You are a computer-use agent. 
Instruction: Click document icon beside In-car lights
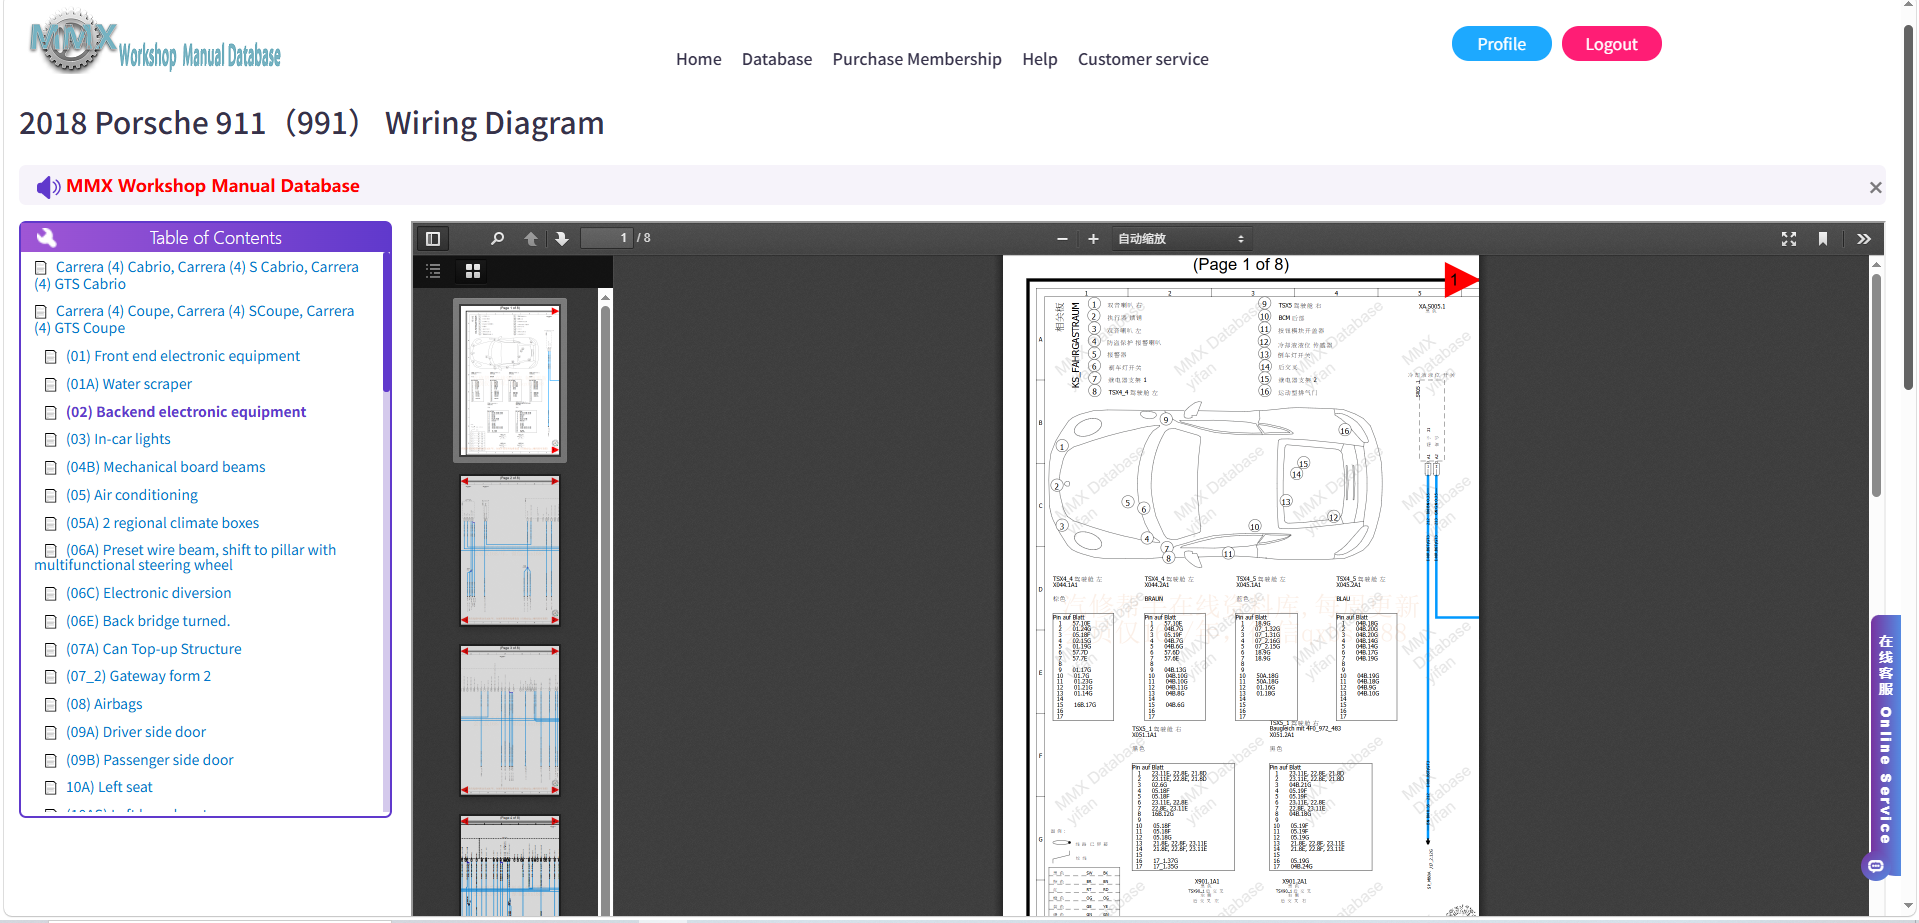(50, 440)
